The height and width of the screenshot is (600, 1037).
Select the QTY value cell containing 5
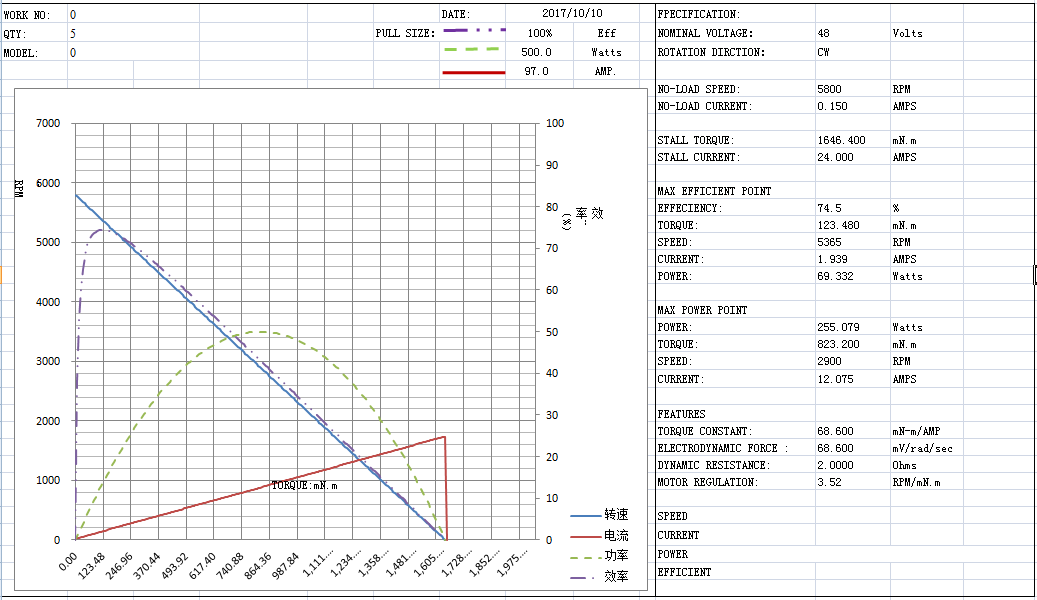pyautogui.click(x=73, y=33)
